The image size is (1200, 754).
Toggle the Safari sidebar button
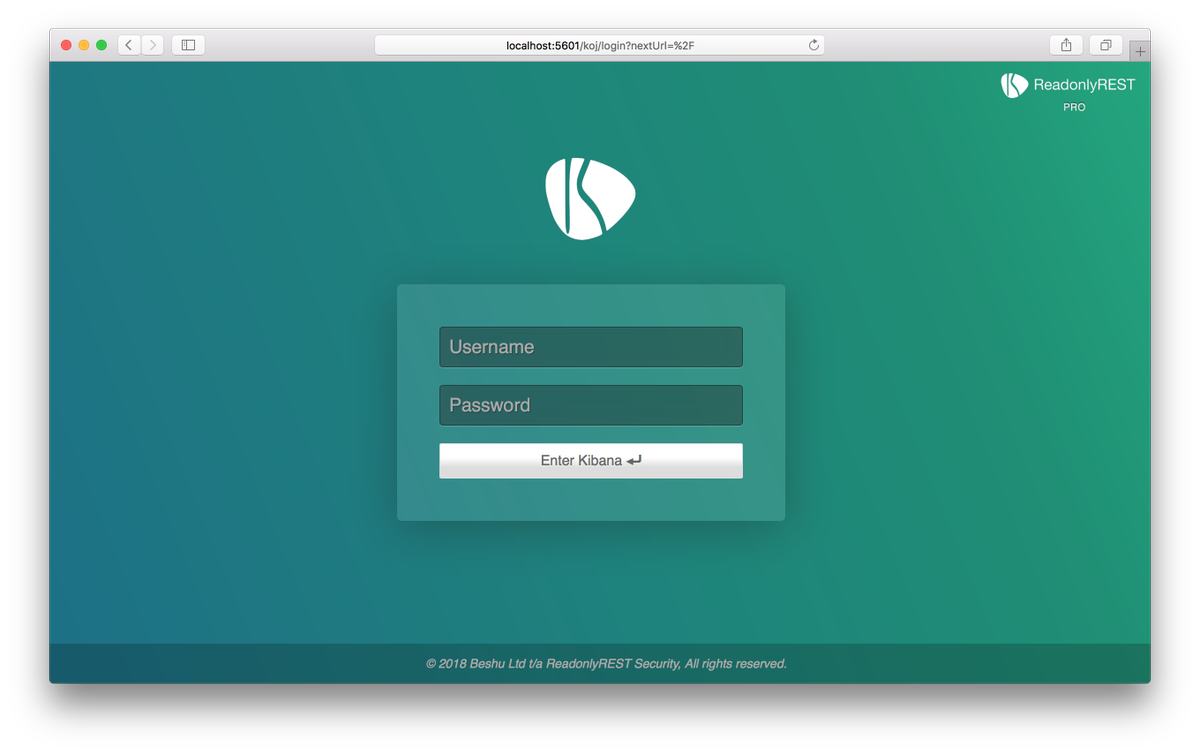click(188, 45)
